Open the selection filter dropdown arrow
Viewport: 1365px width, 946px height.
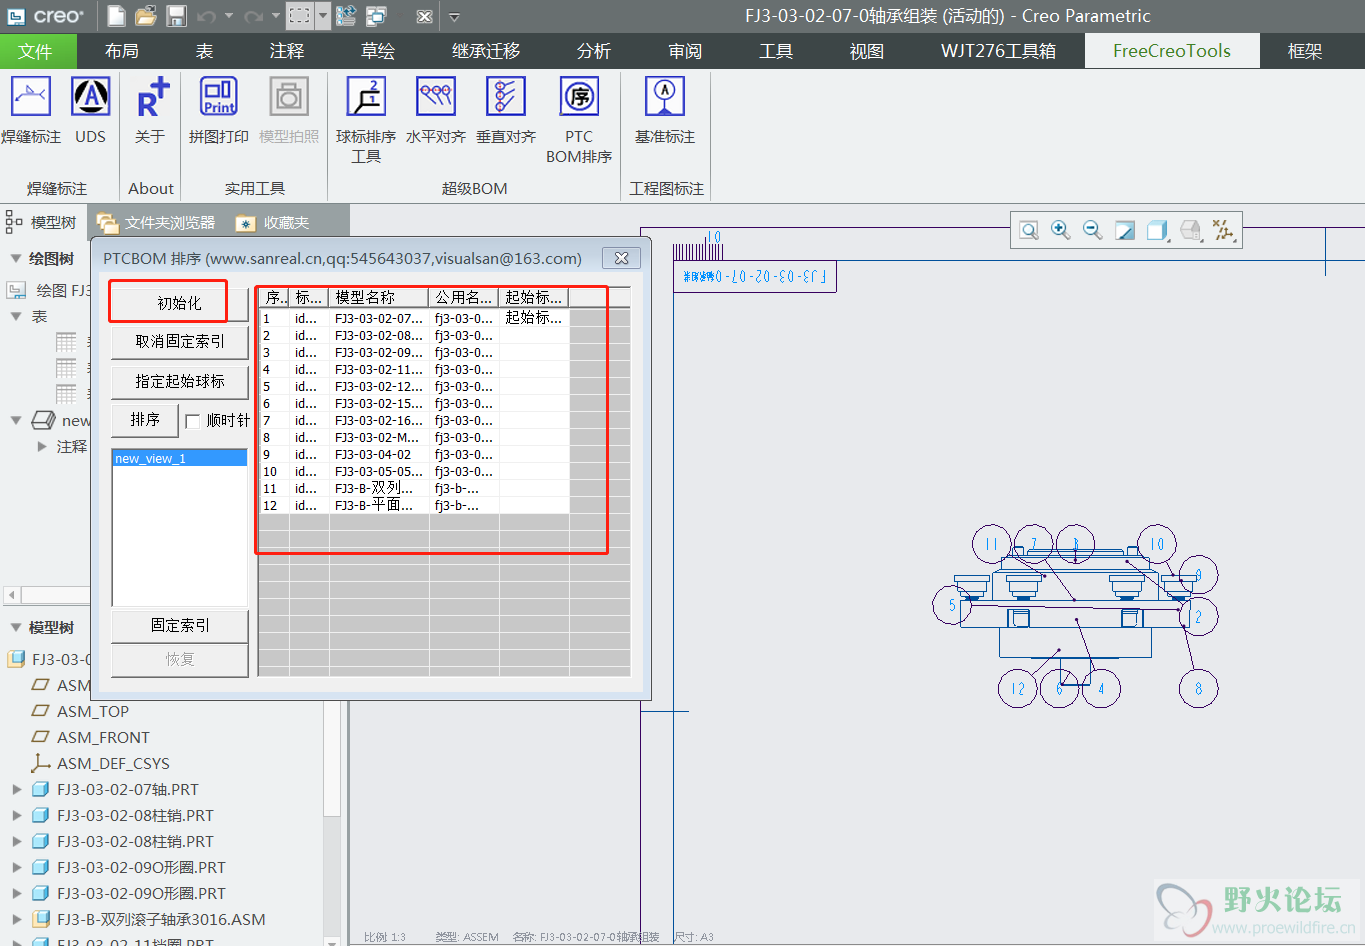click(x=322, y=16)
